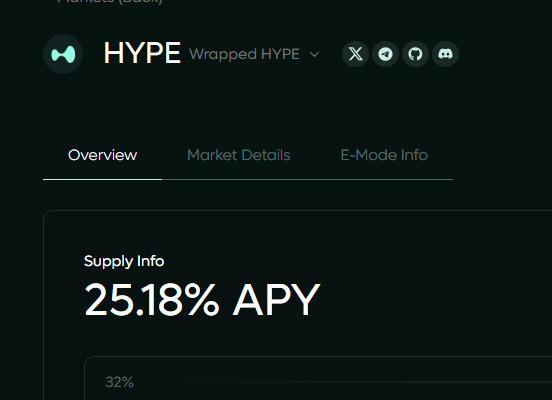
Task: Click the 25.18% APY value
Action: pyautogui.click(x=202, y=300)
